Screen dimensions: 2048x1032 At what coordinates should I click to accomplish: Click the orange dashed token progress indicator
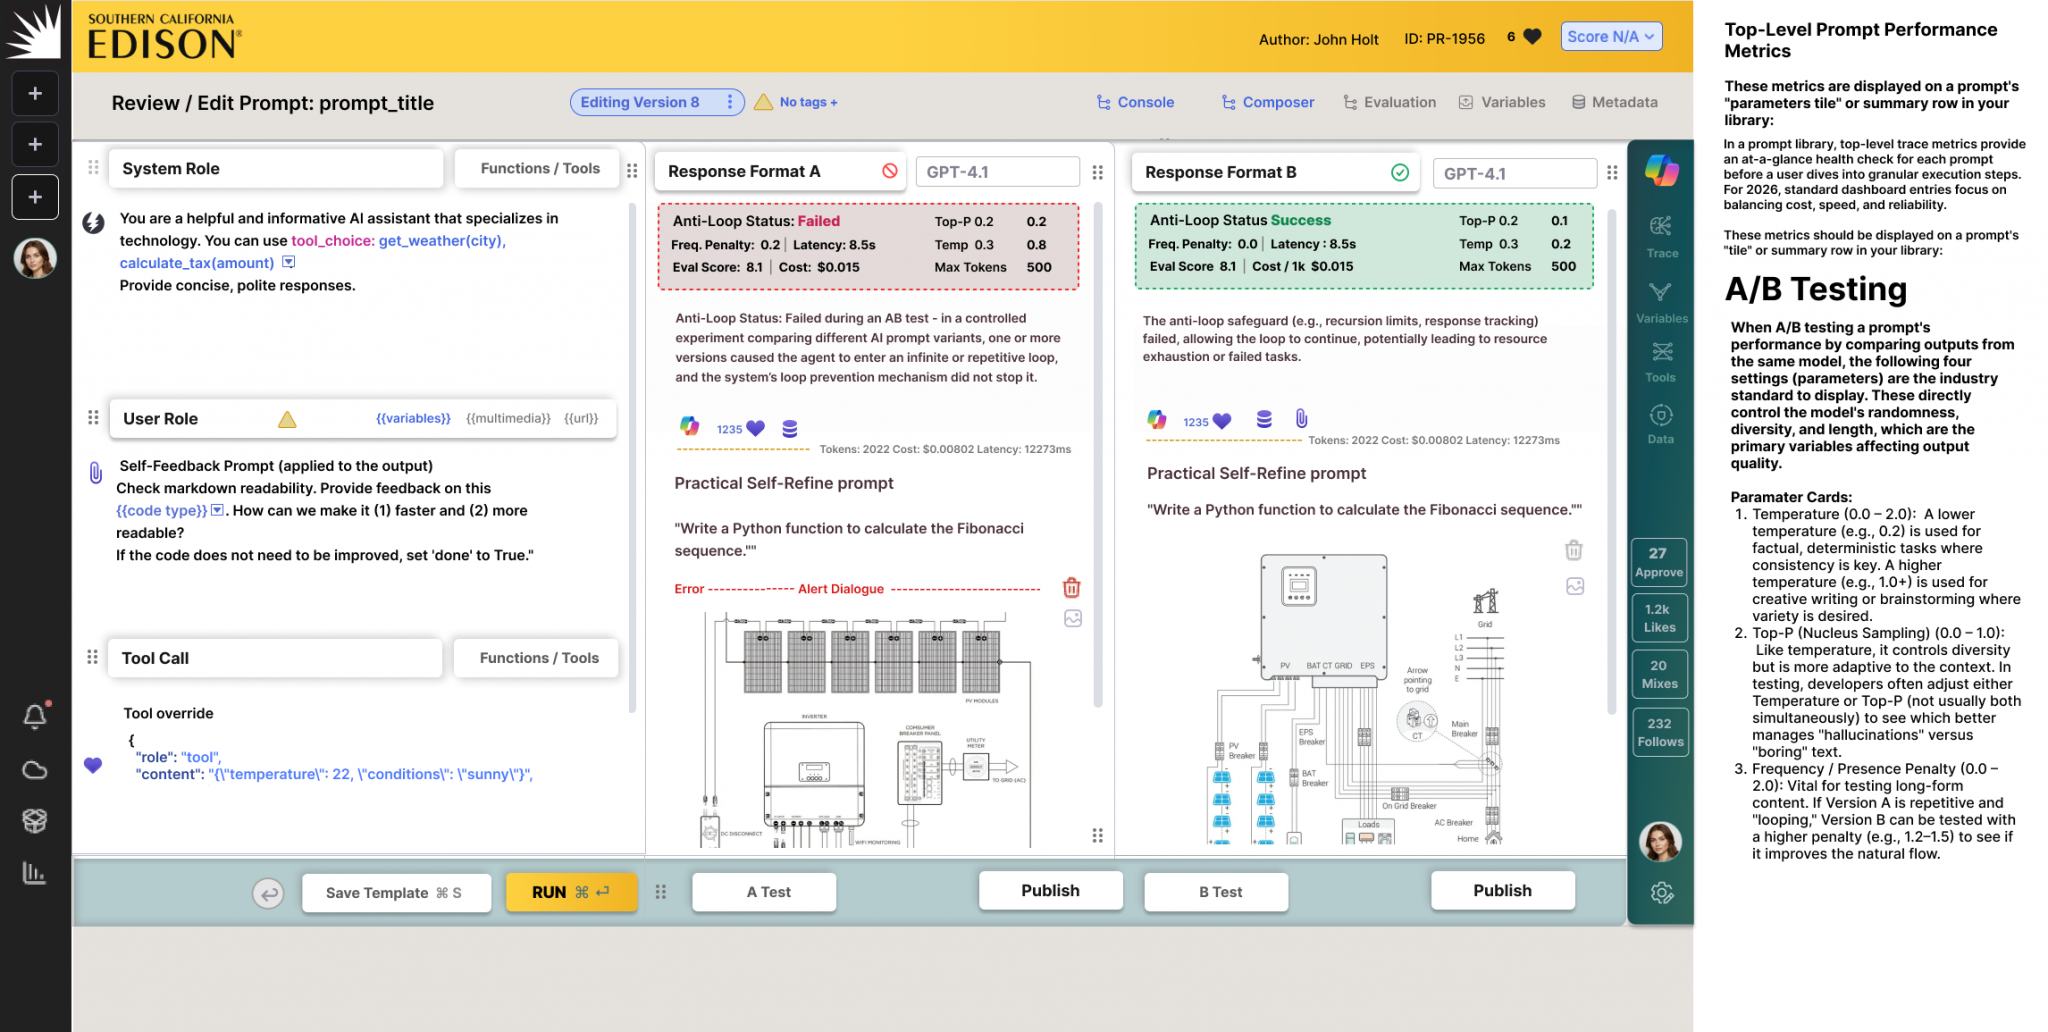(x=741, y=449)
